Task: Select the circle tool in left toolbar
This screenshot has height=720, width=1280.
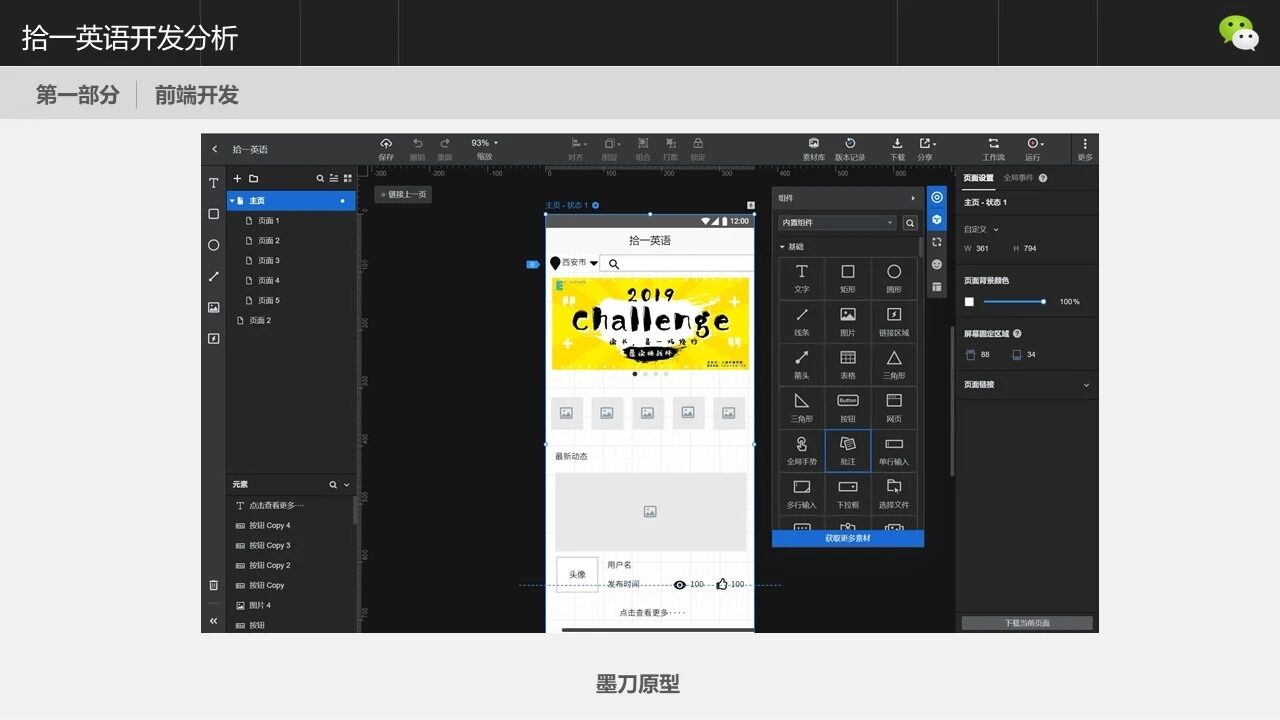Action: 213,245
